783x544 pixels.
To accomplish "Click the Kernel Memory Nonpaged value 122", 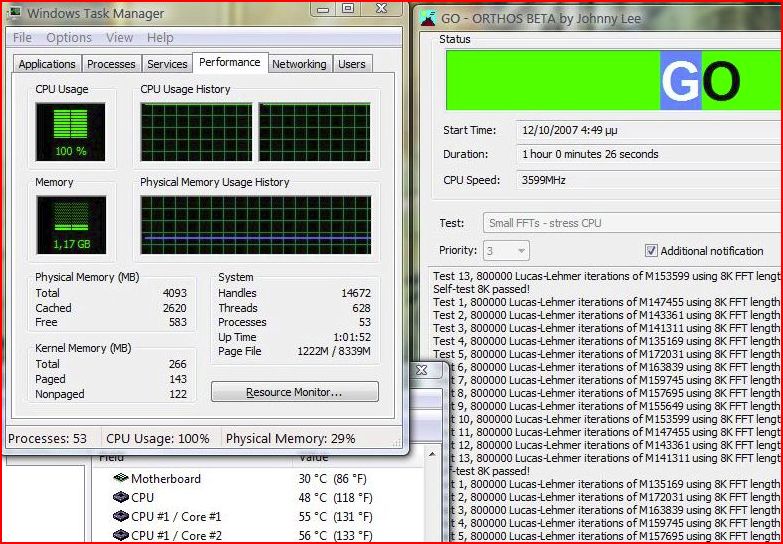I will (178, 394).
